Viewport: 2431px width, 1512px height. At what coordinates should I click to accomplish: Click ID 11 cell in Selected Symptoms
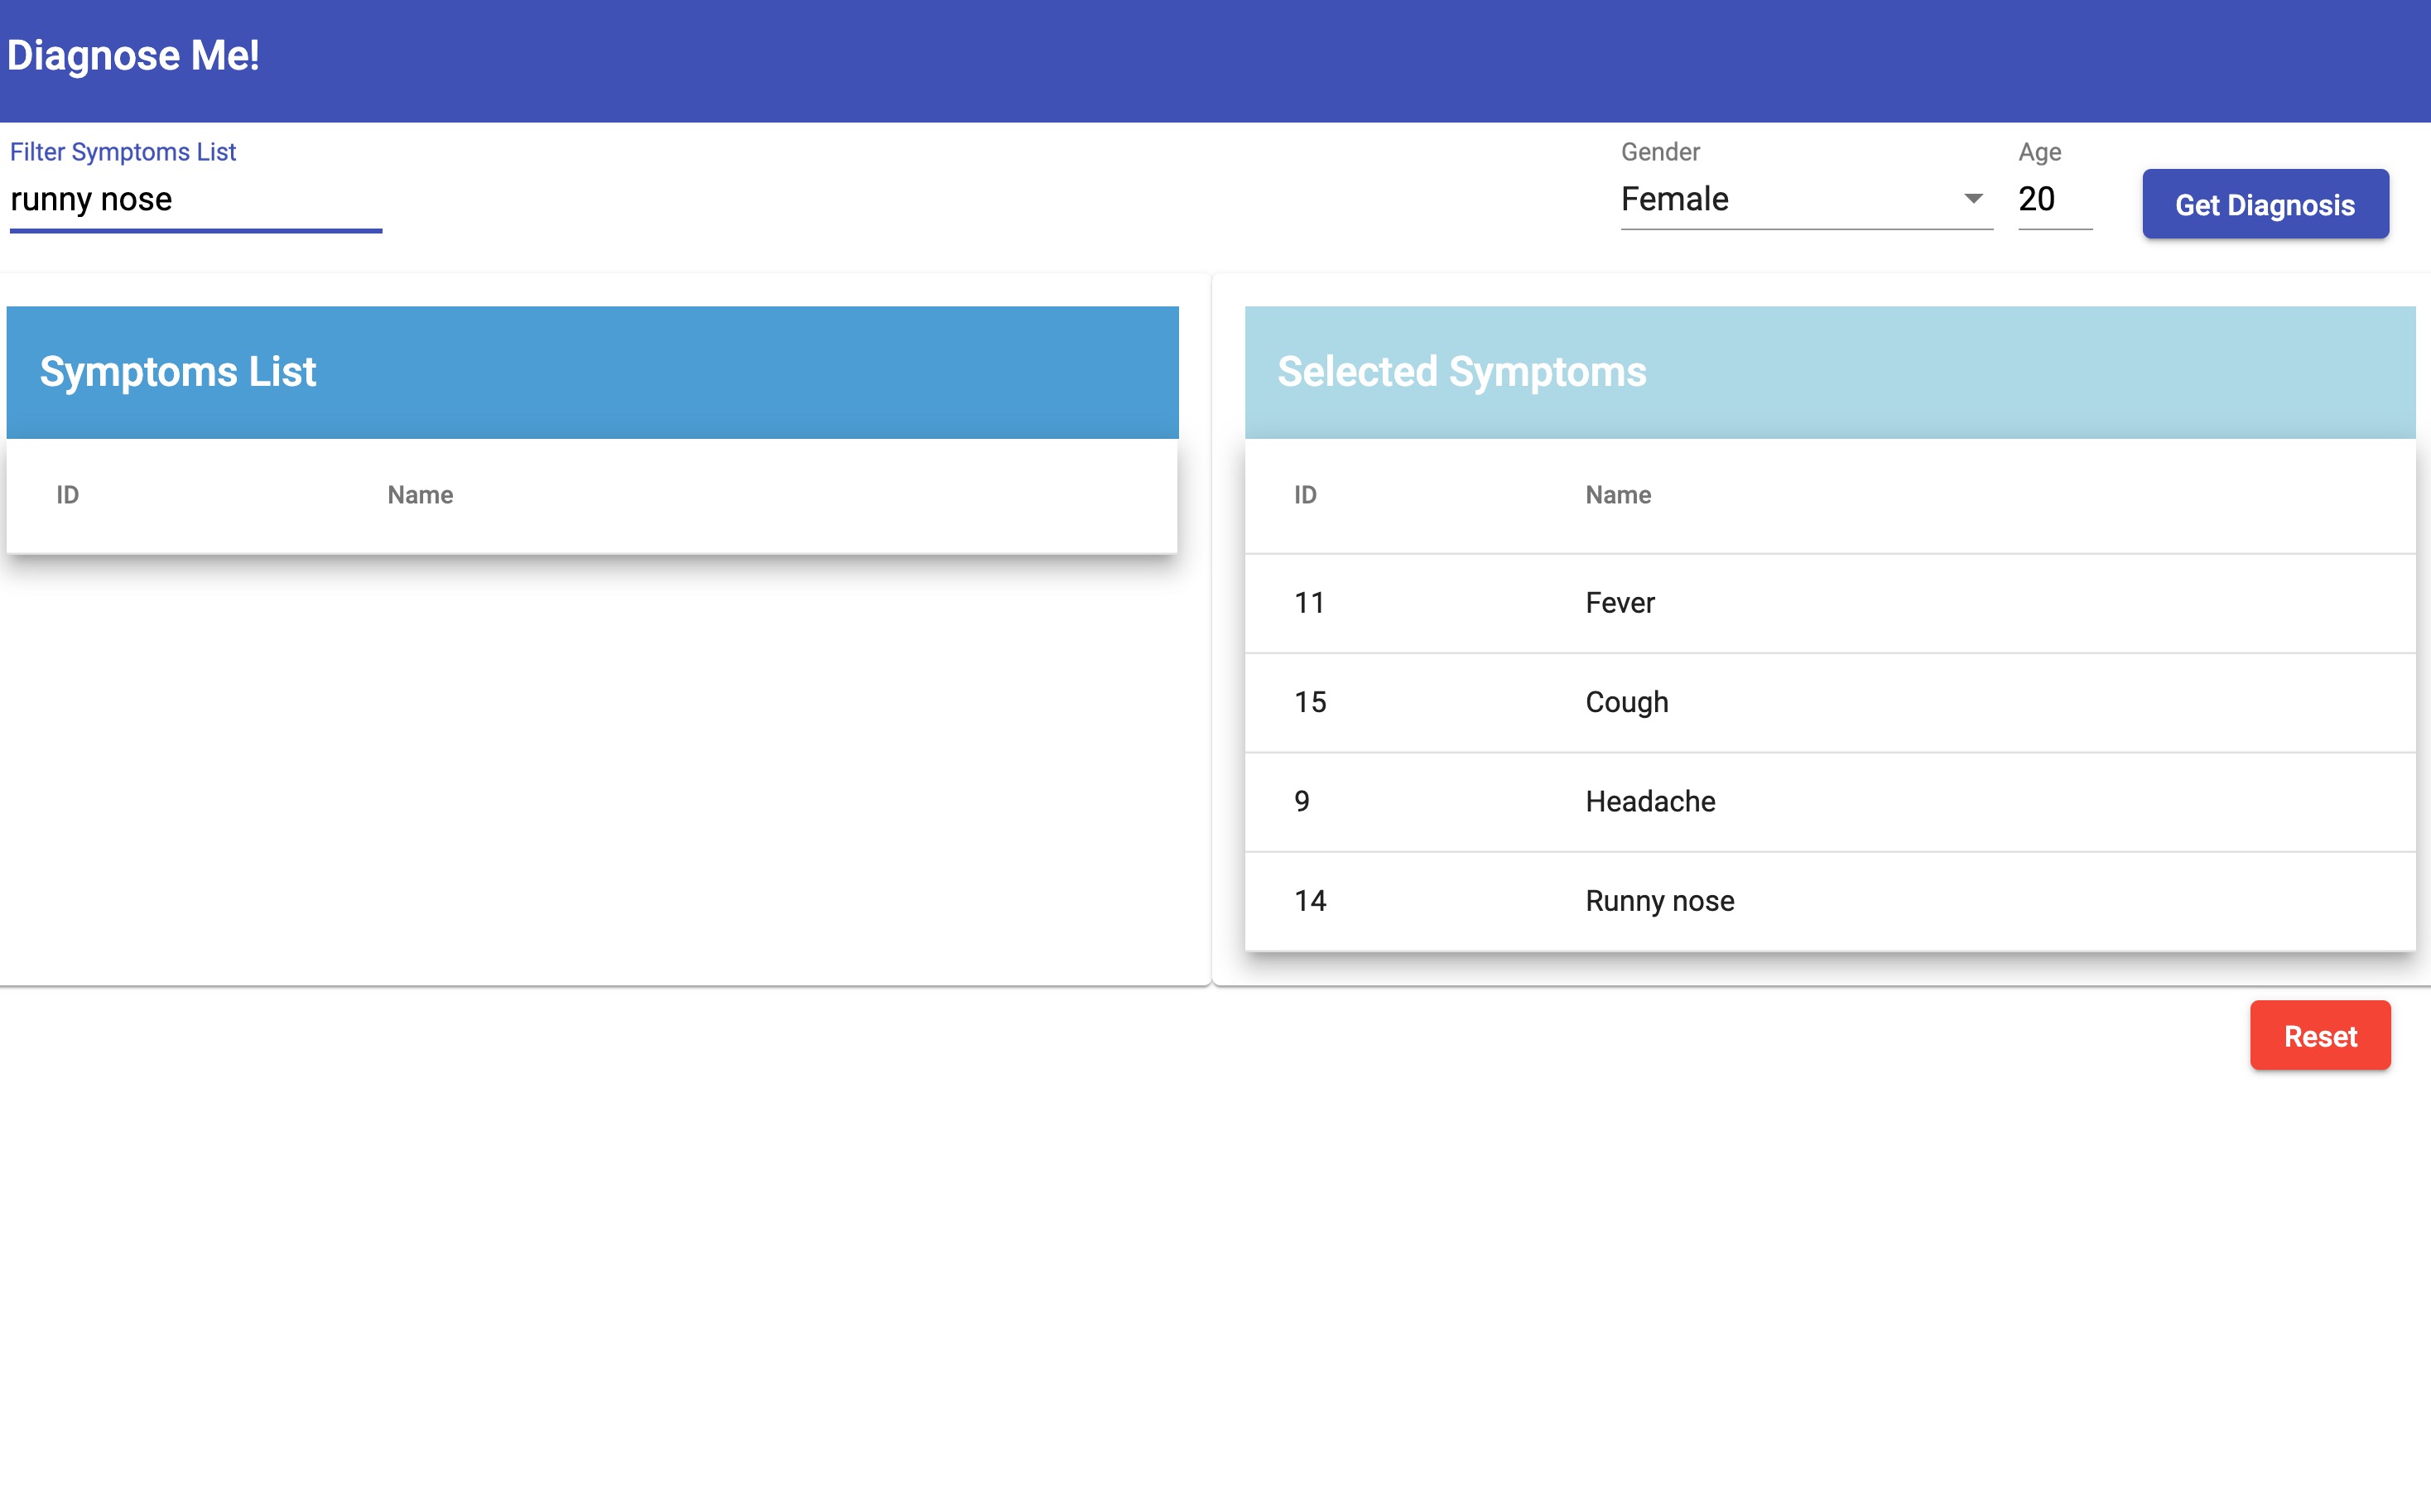click(1309, 603)
